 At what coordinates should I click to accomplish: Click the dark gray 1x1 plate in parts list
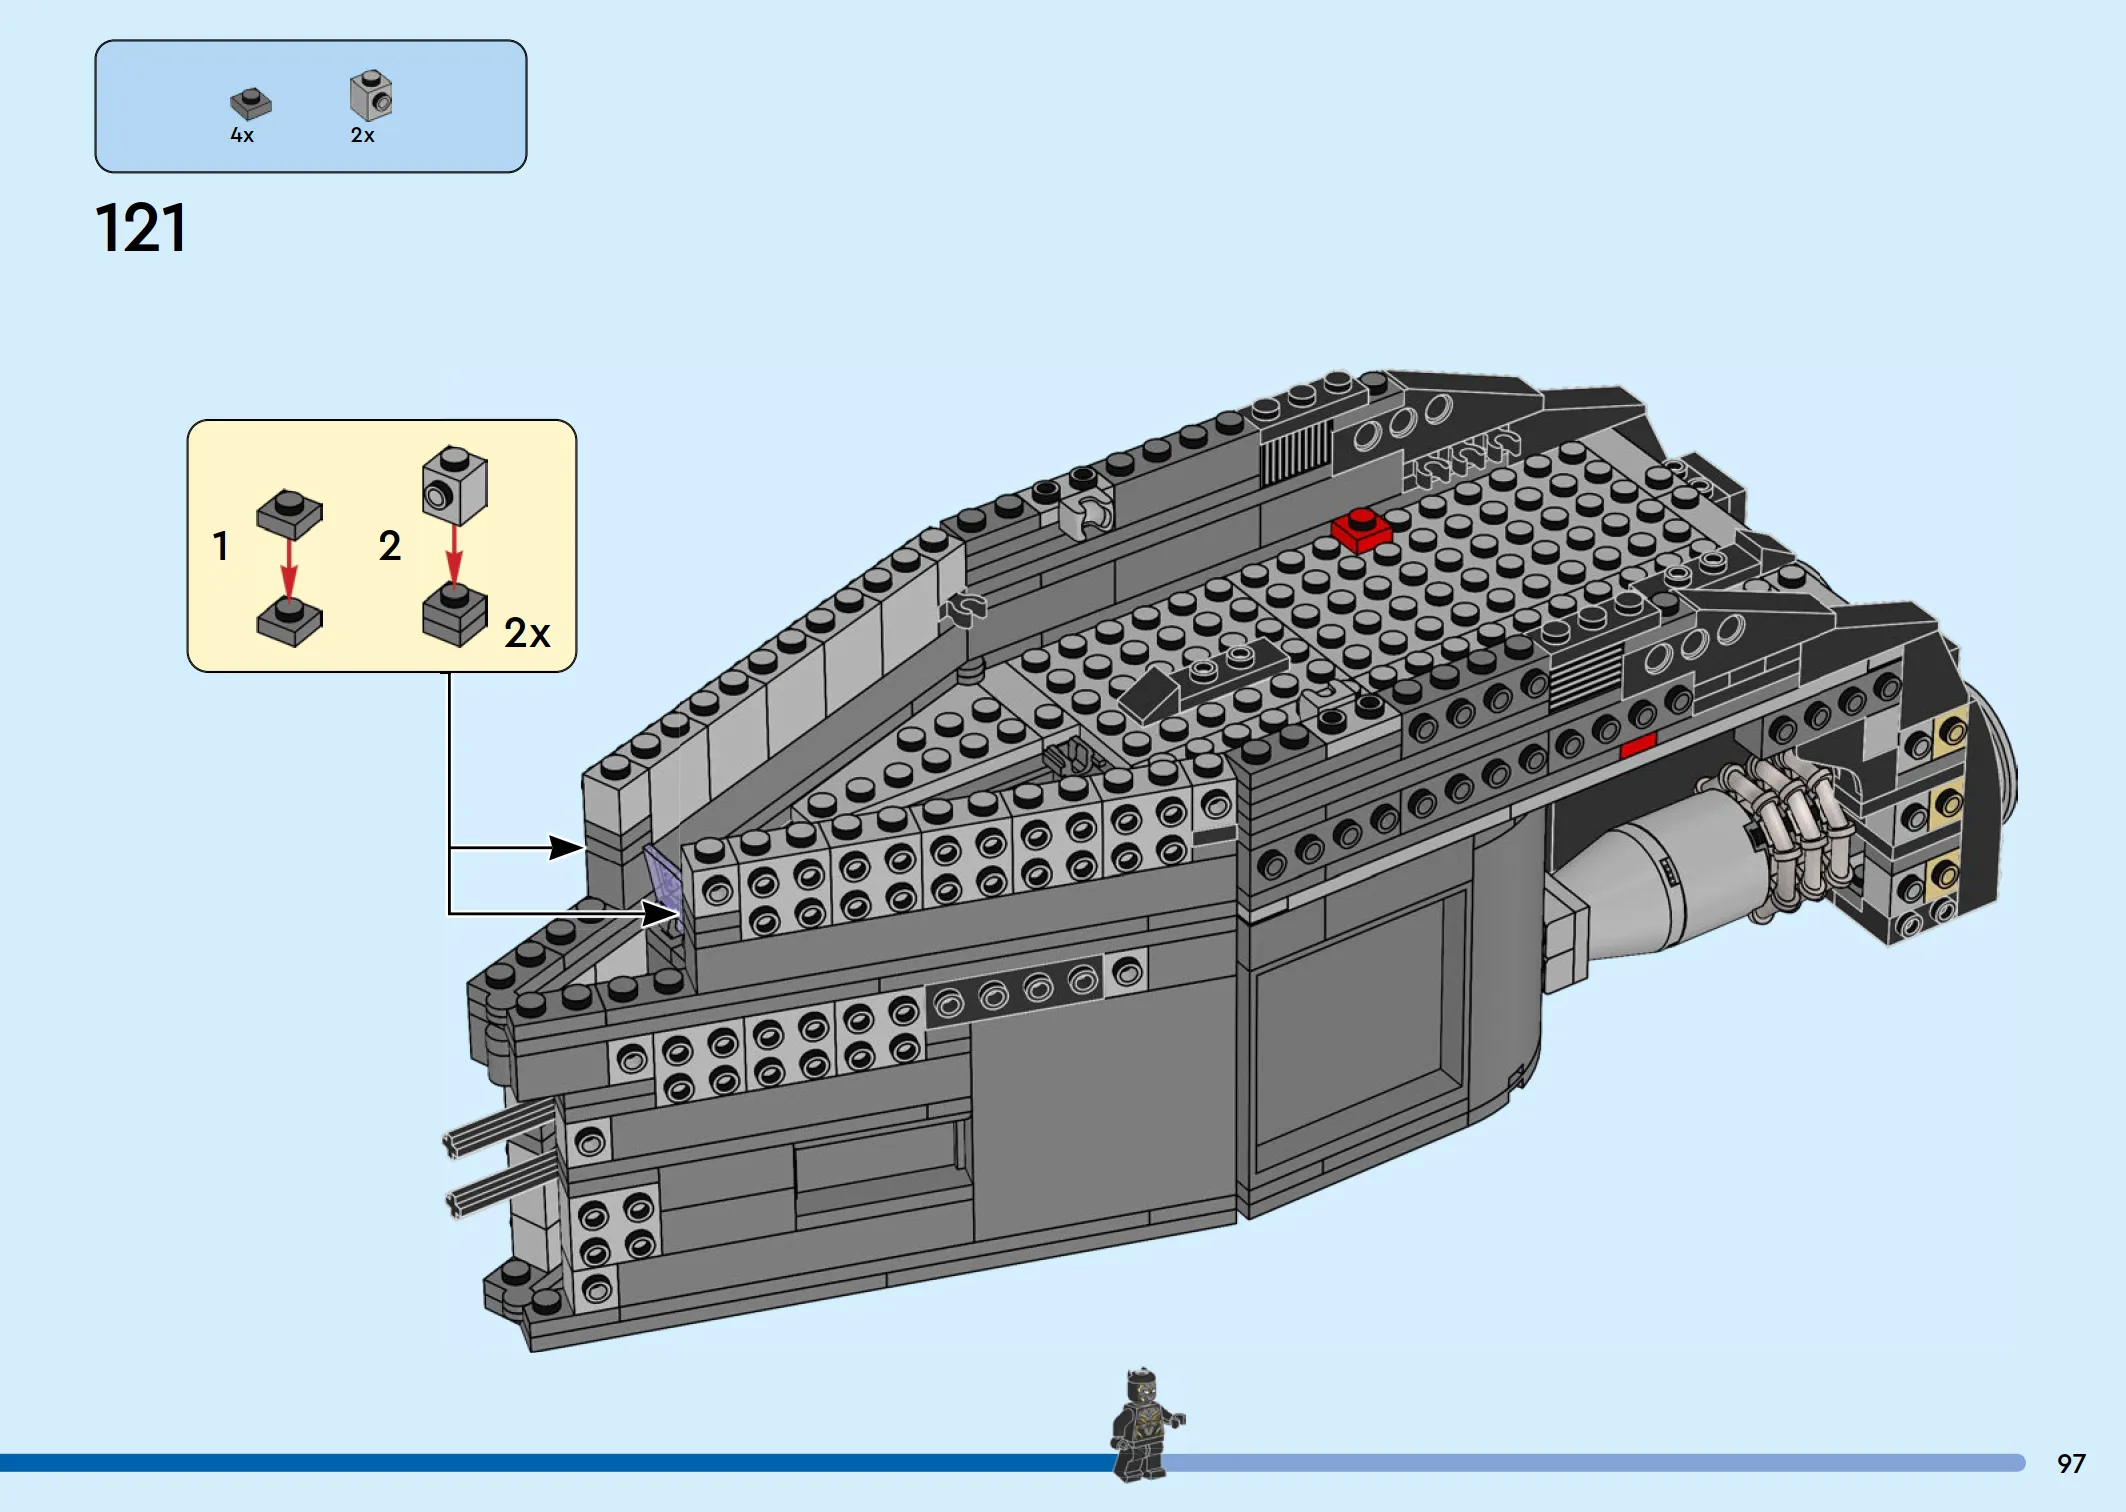point(251,104)
